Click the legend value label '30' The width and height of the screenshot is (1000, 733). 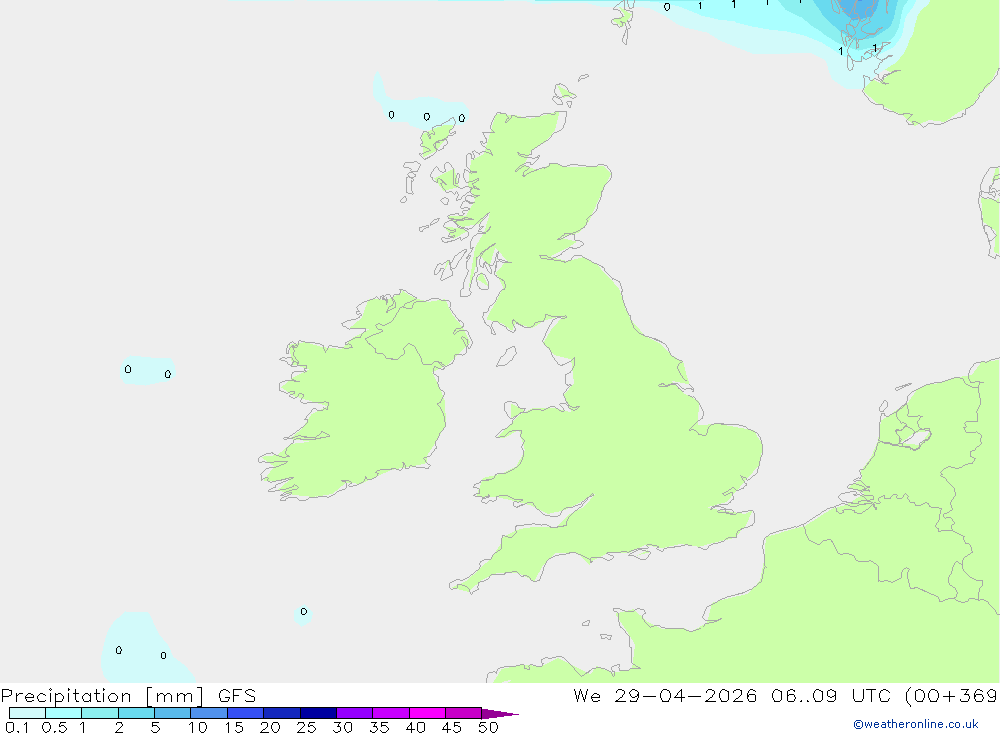pos(342,727)
